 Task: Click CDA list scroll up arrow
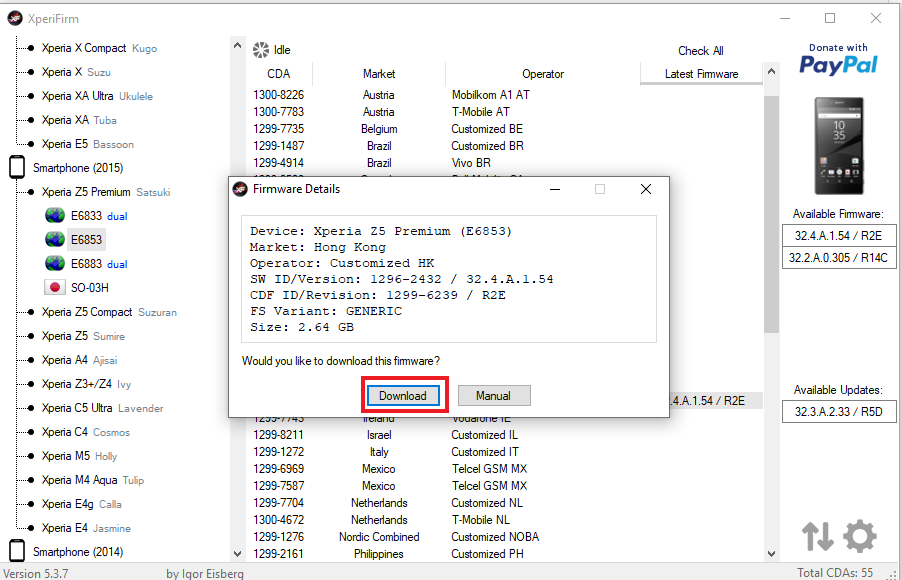pyautogui.click(x=771, y=72)
